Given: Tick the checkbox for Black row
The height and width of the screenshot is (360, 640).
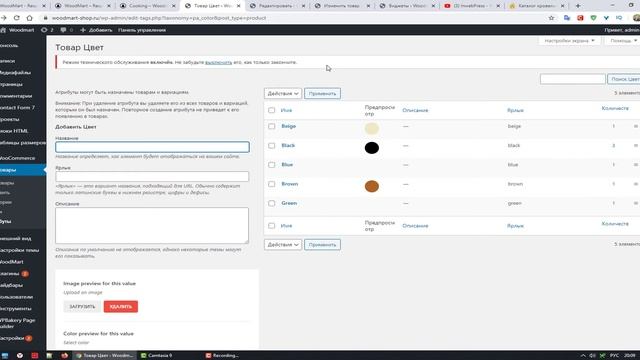Looking at the screenshot, I should click(x=271, y=146).
